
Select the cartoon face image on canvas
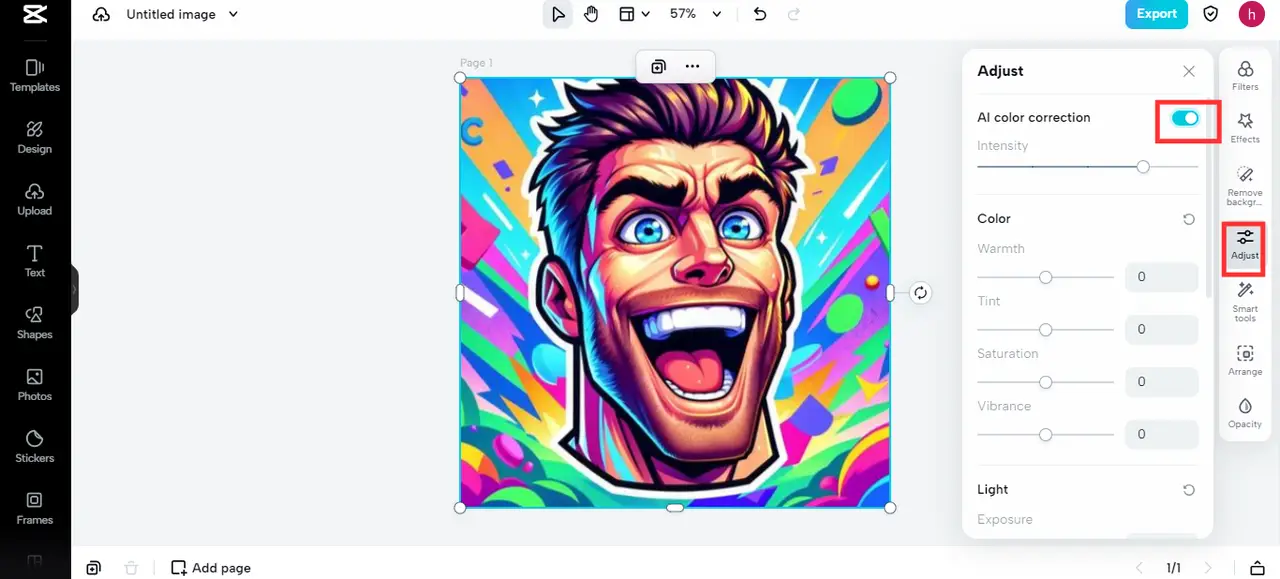(x=675, y=293)
